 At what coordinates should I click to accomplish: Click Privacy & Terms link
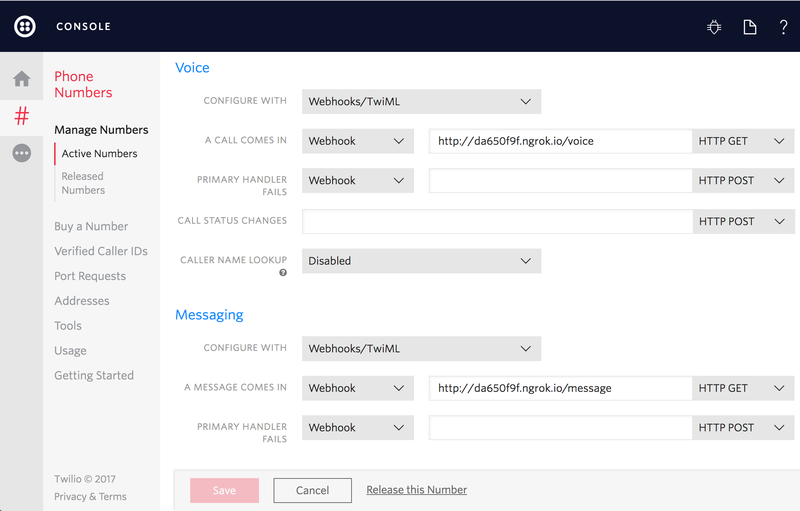tap(90, 496)
